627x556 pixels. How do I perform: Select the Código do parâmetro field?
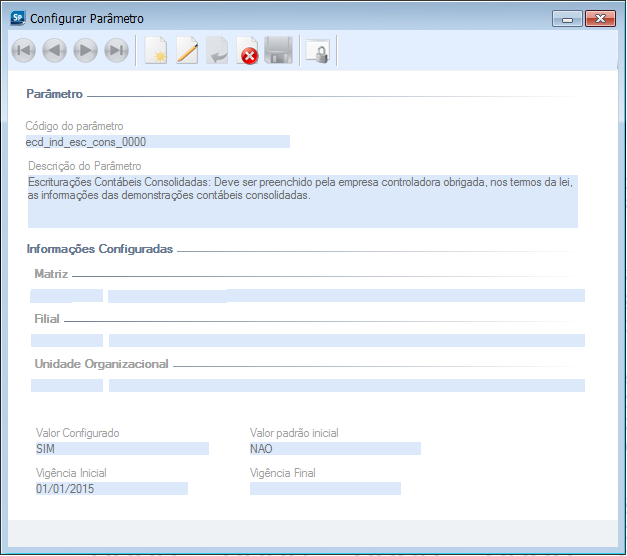pos(158,142)
